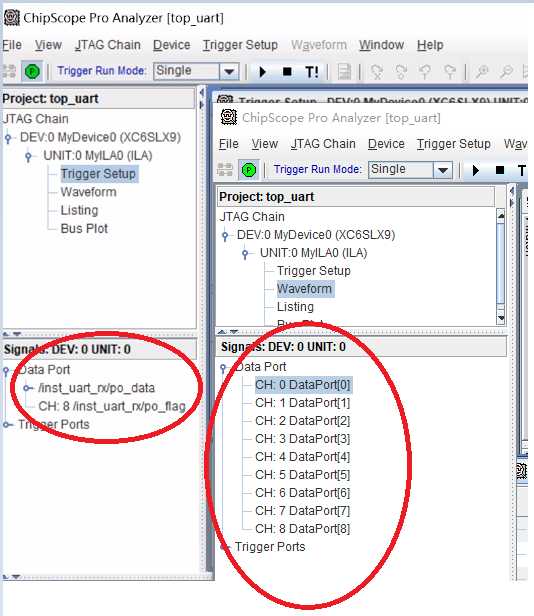Screen dimensions: 534x616
Task: Open File menu in back window
Action: [12, 45]
